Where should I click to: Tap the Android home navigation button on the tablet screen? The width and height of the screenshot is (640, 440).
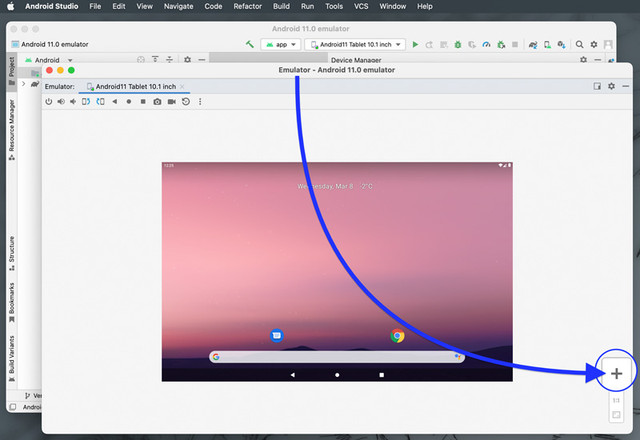[337, 375]
